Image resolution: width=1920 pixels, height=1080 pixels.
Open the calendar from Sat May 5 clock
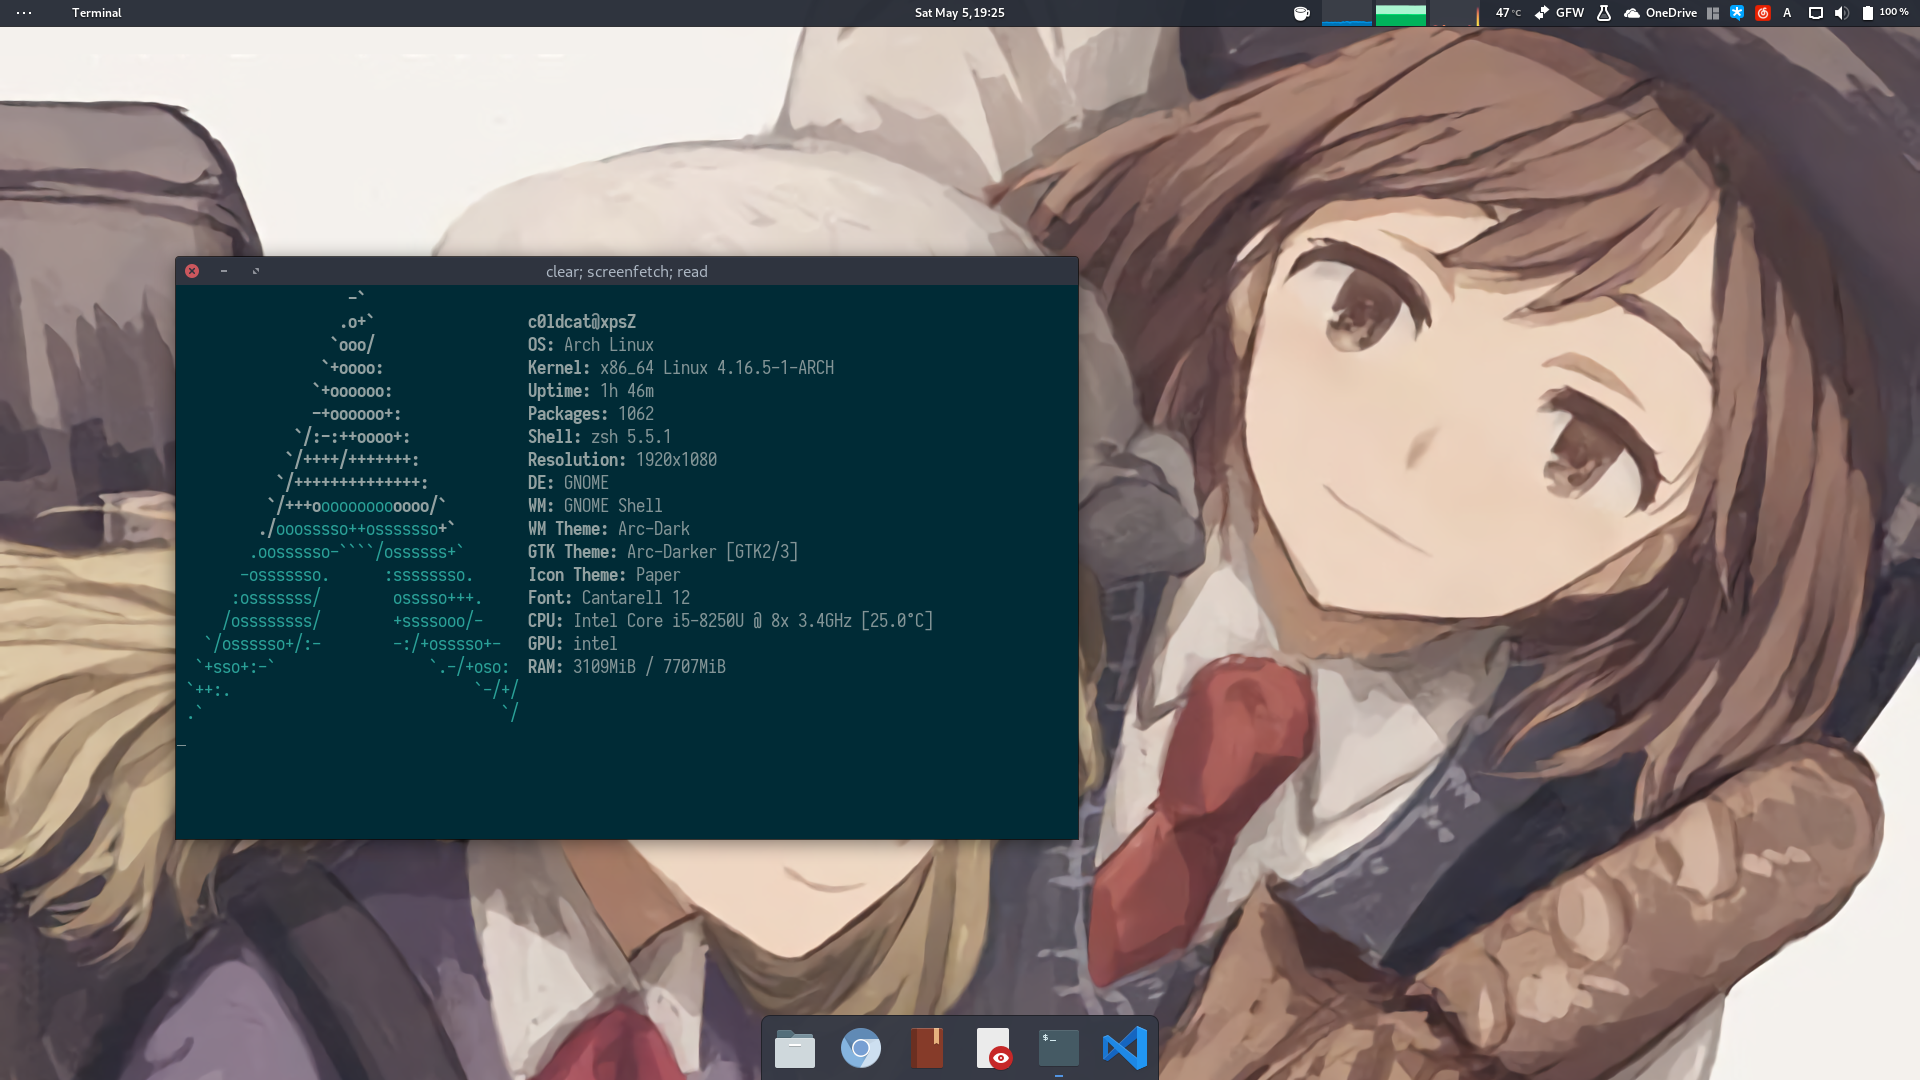[x=960, y=13]
